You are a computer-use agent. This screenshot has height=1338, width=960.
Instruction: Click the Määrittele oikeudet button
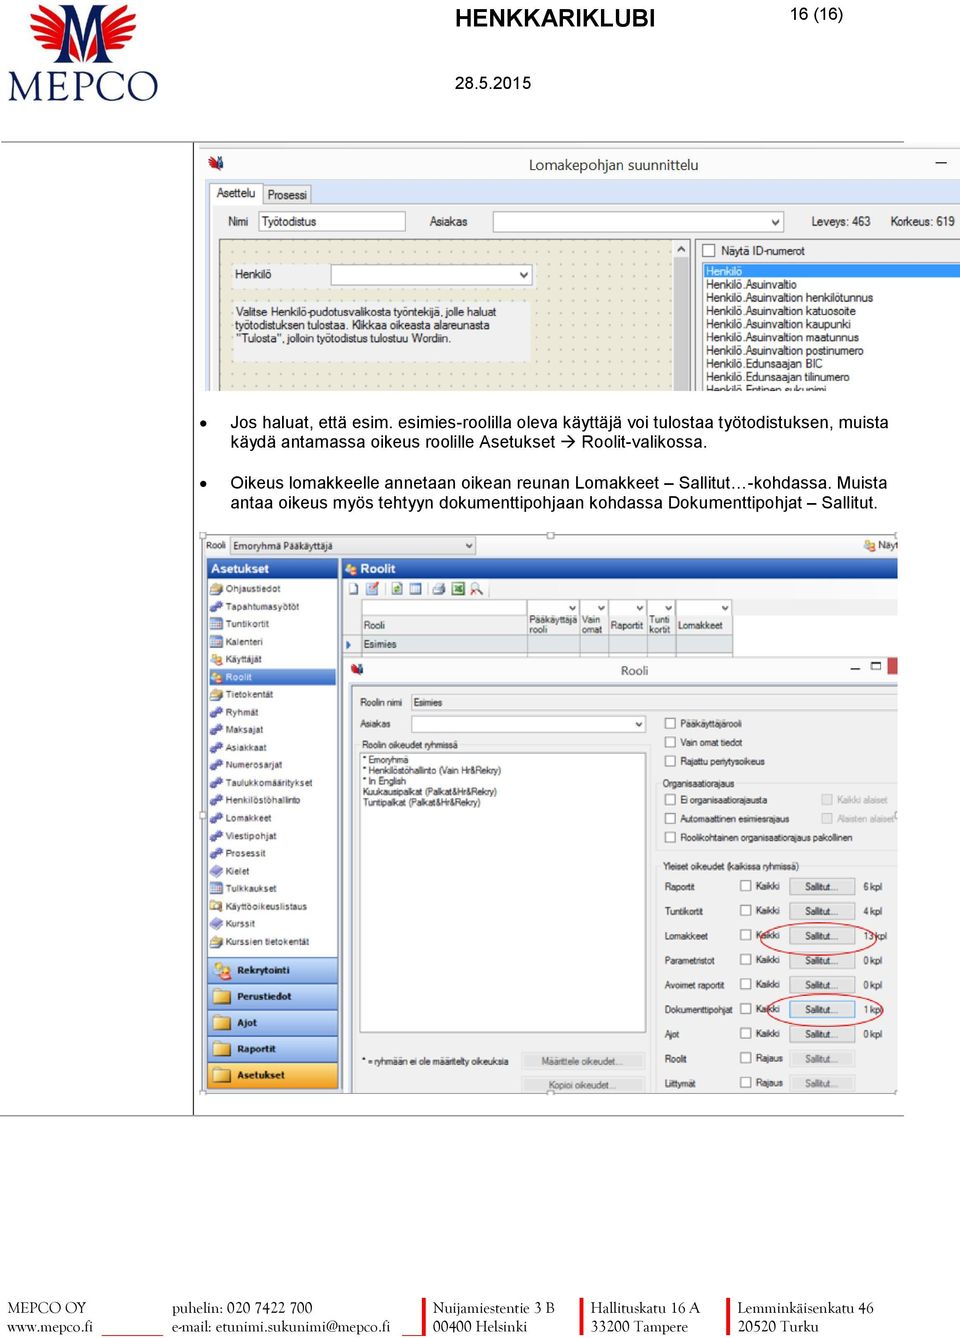pos(580,1061)
